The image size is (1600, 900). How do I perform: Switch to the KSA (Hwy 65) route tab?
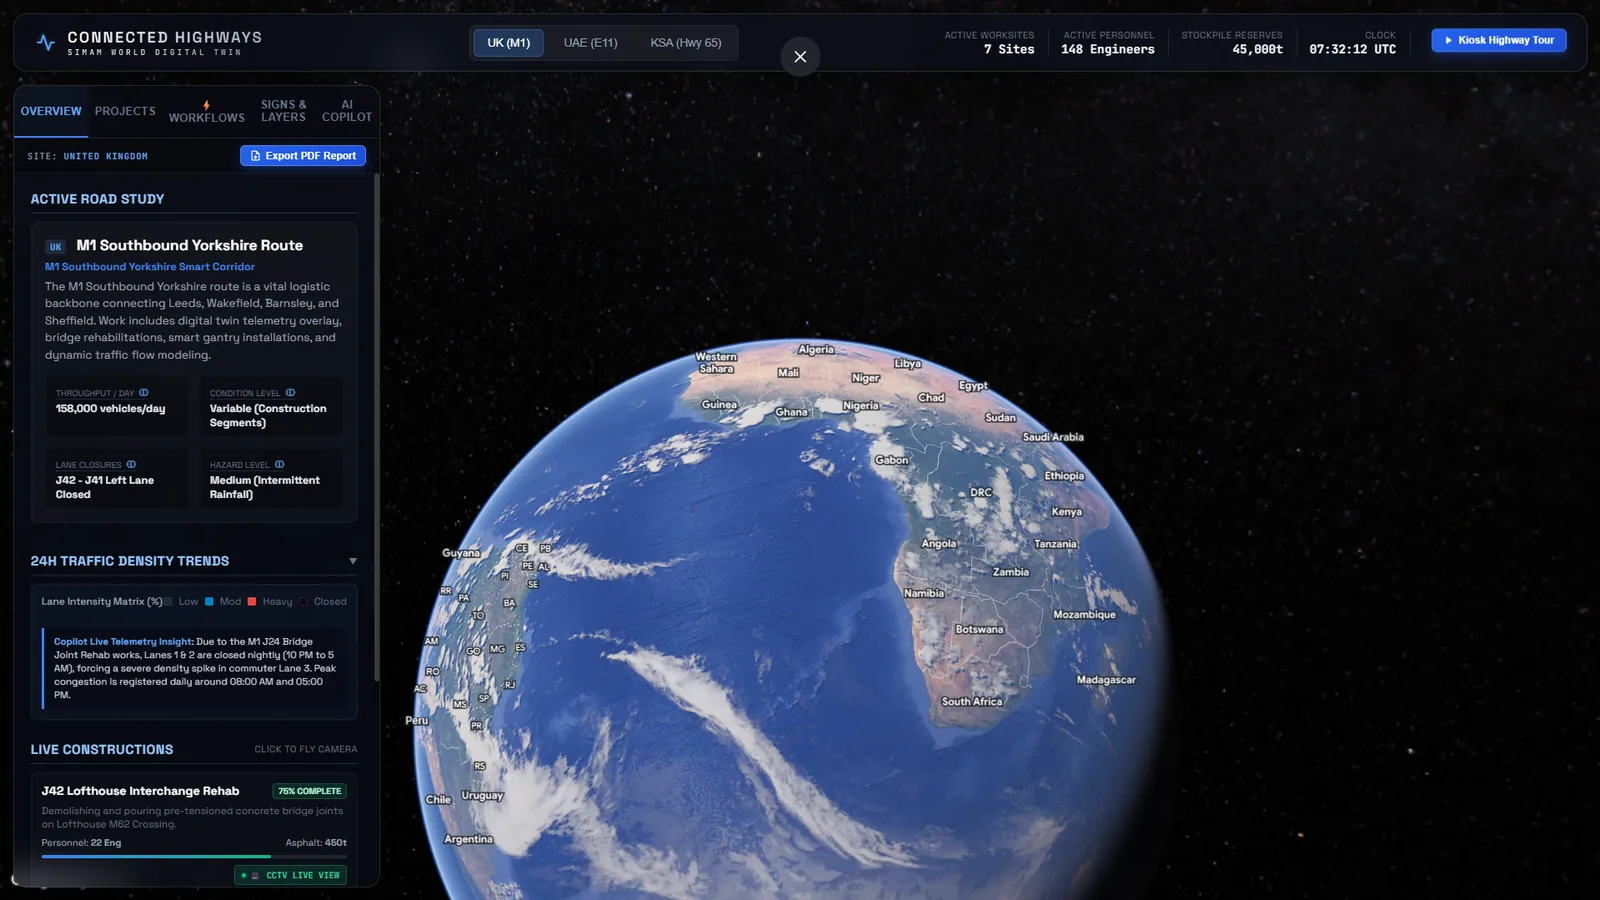pyautogui.click(x=686, y=43)
